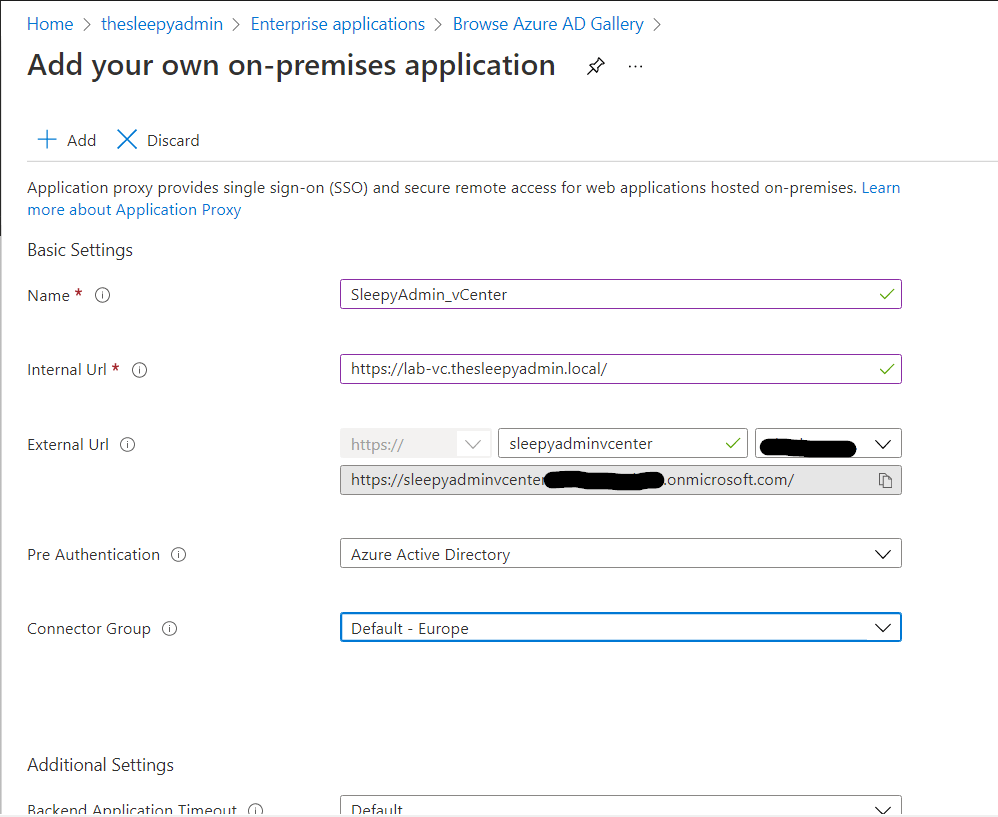
Task: Expand the external URL domain dropdown
Action: pos(829,443)
